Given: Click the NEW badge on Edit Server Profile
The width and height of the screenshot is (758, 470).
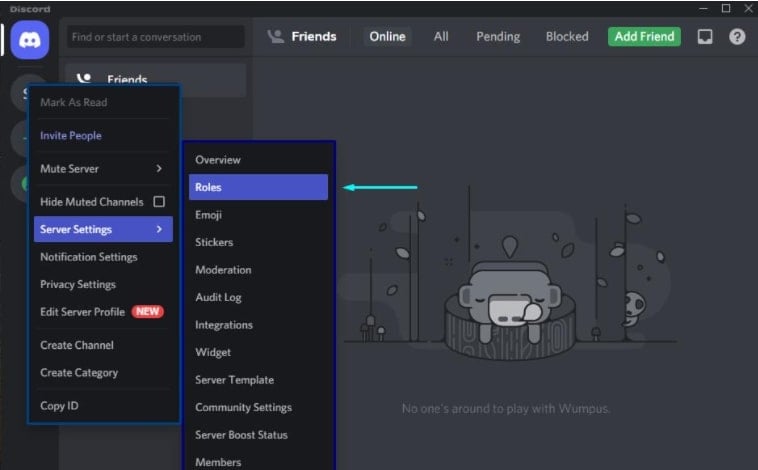Looking at the screenshot, I should pos(147,311).
